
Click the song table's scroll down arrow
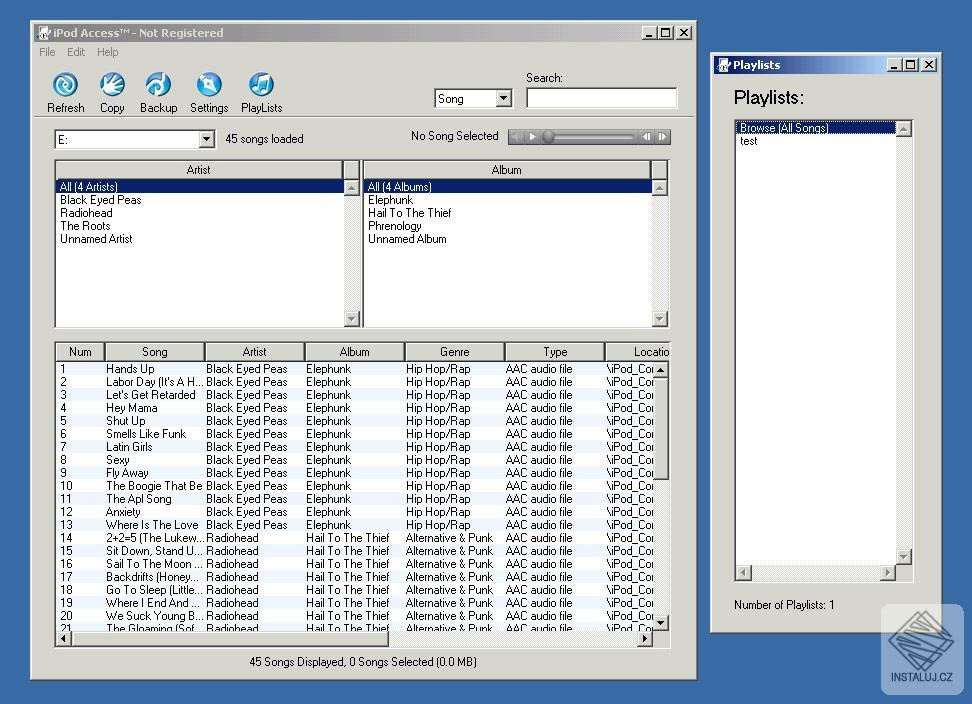click(x=661, y=622)
